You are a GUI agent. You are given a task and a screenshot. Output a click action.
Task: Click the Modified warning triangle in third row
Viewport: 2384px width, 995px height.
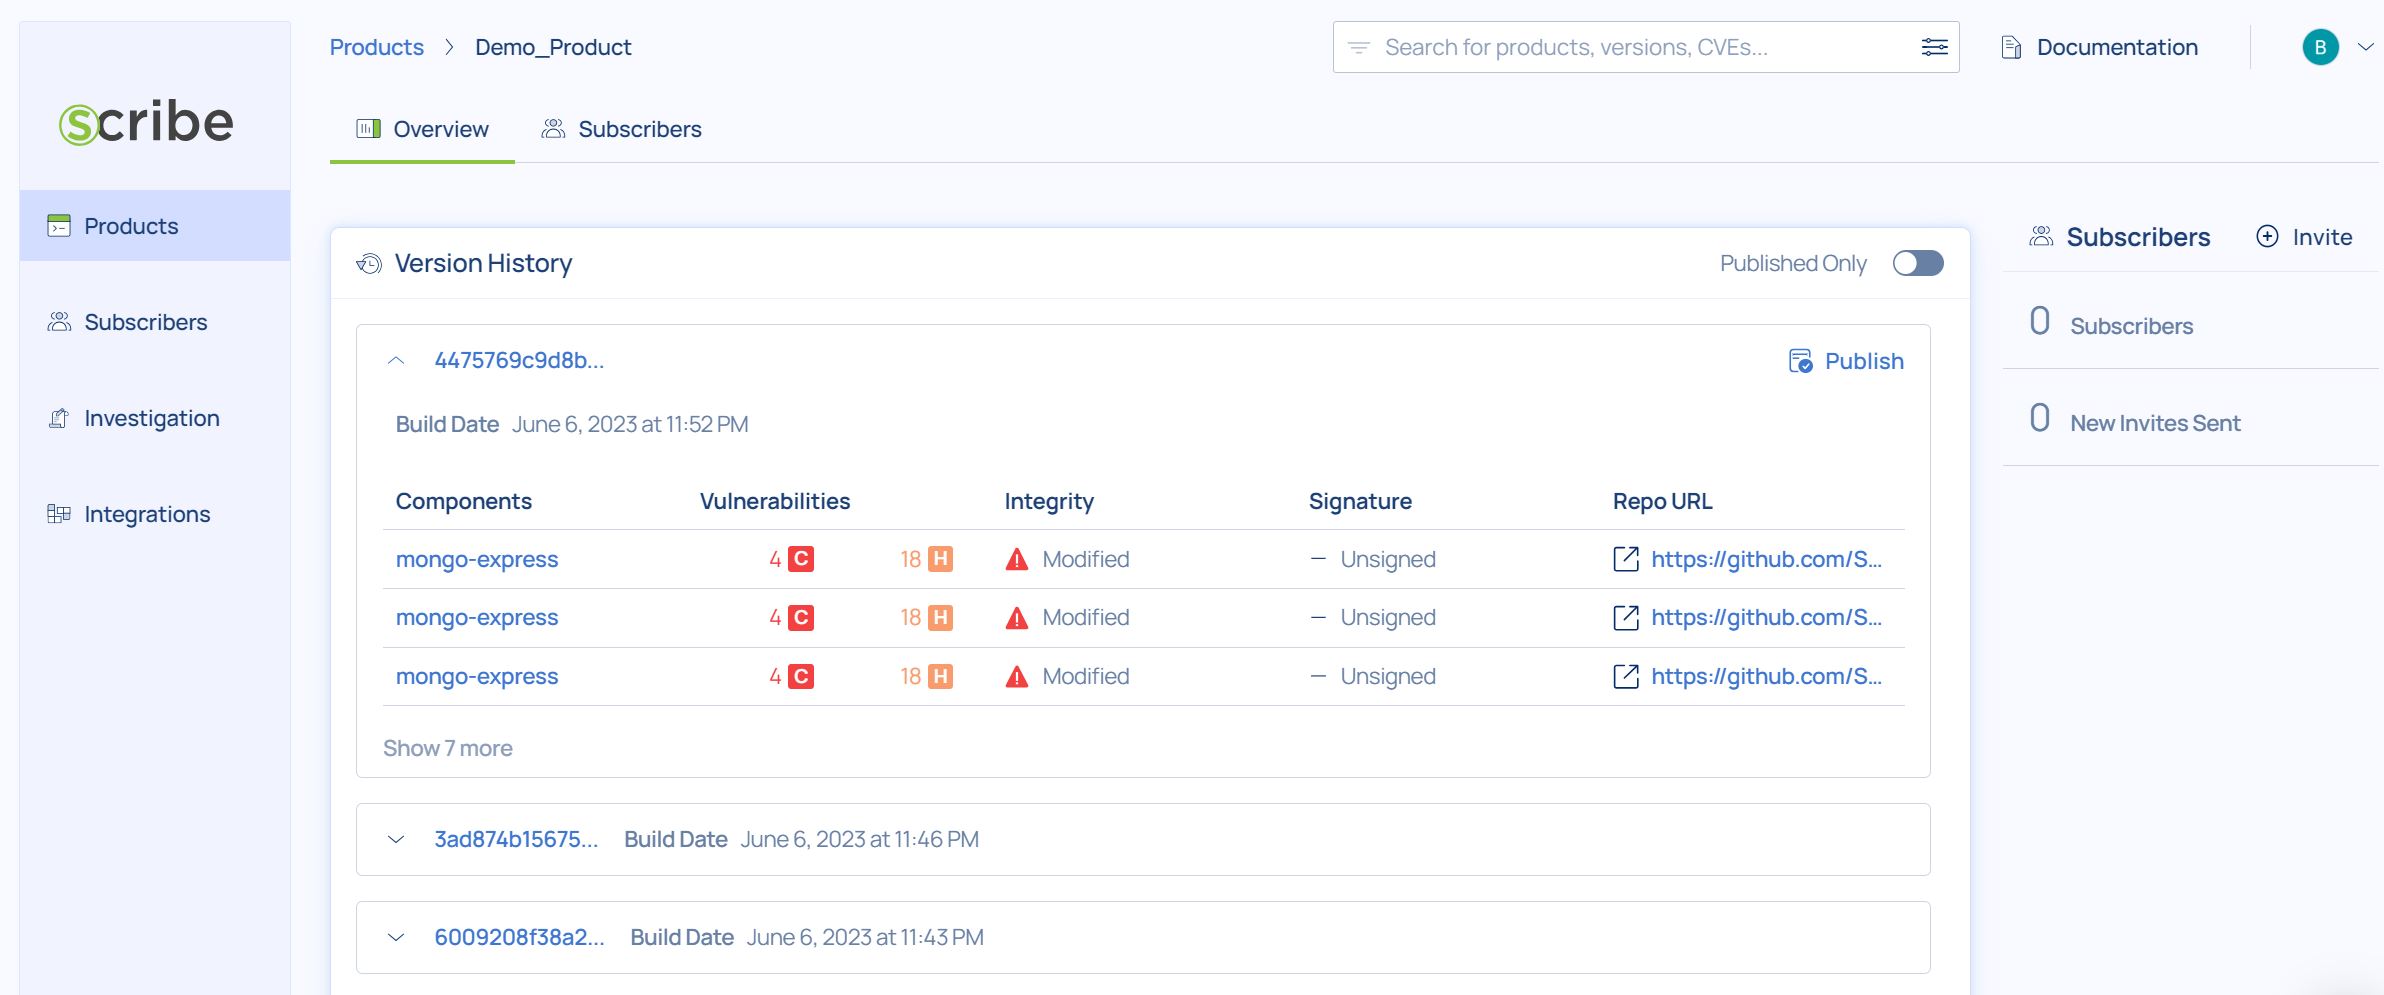coord(1017,677)
